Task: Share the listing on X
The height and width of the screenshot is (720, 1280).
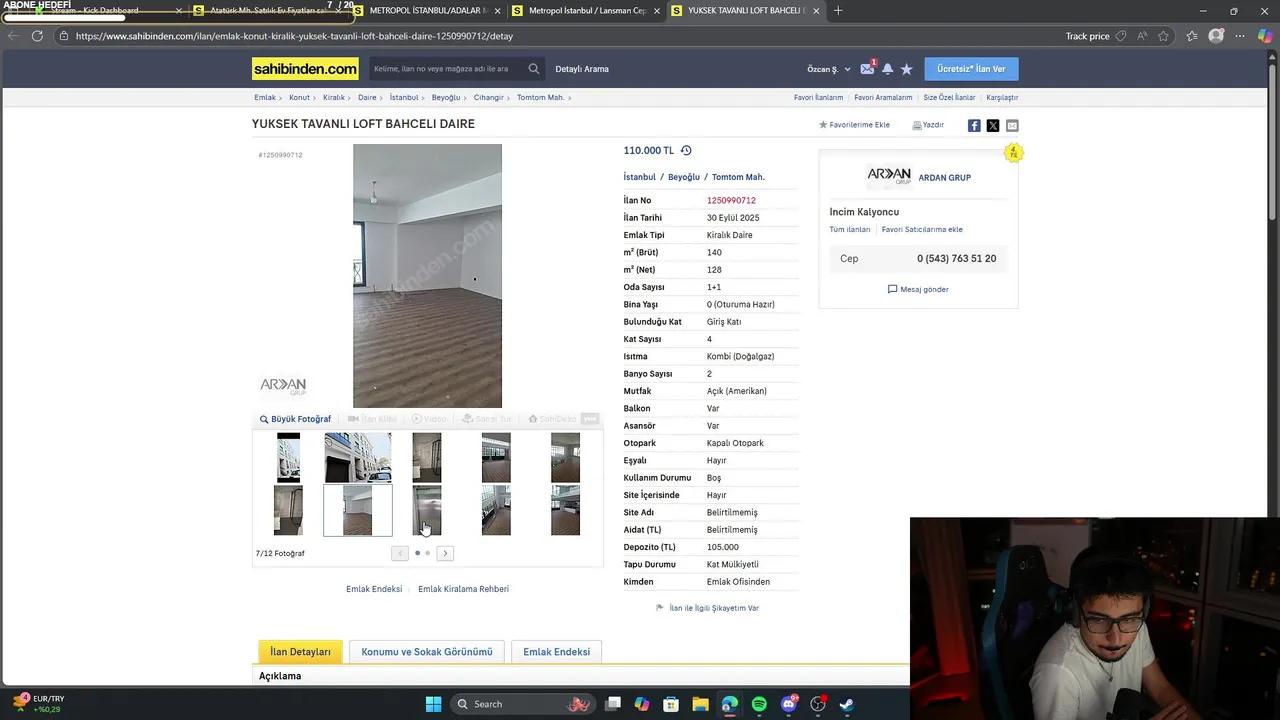Action: (993, 125)
